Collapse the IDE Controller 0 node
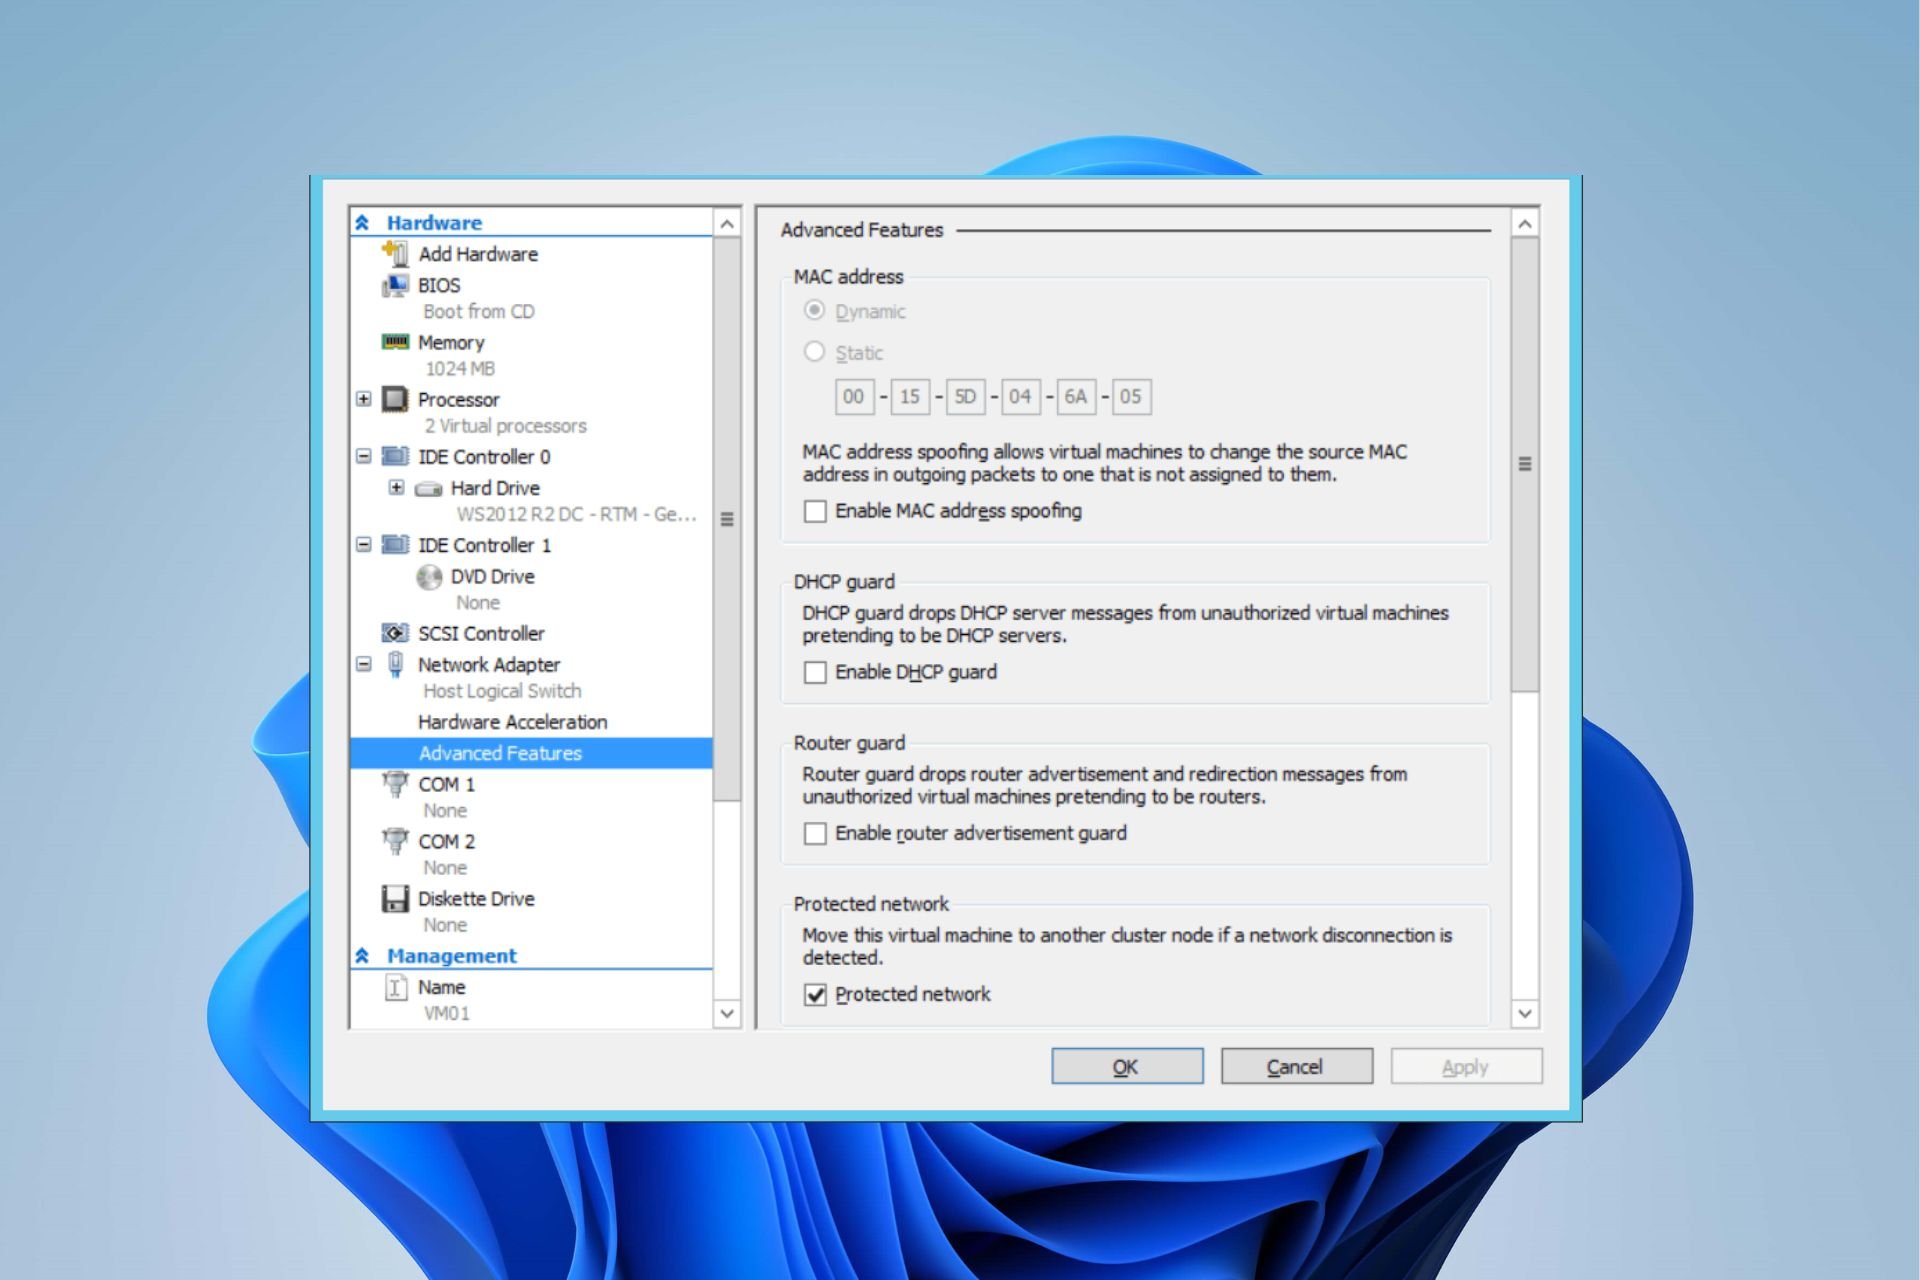Viewport: 1920px width, 1280px height. [363, 456]
